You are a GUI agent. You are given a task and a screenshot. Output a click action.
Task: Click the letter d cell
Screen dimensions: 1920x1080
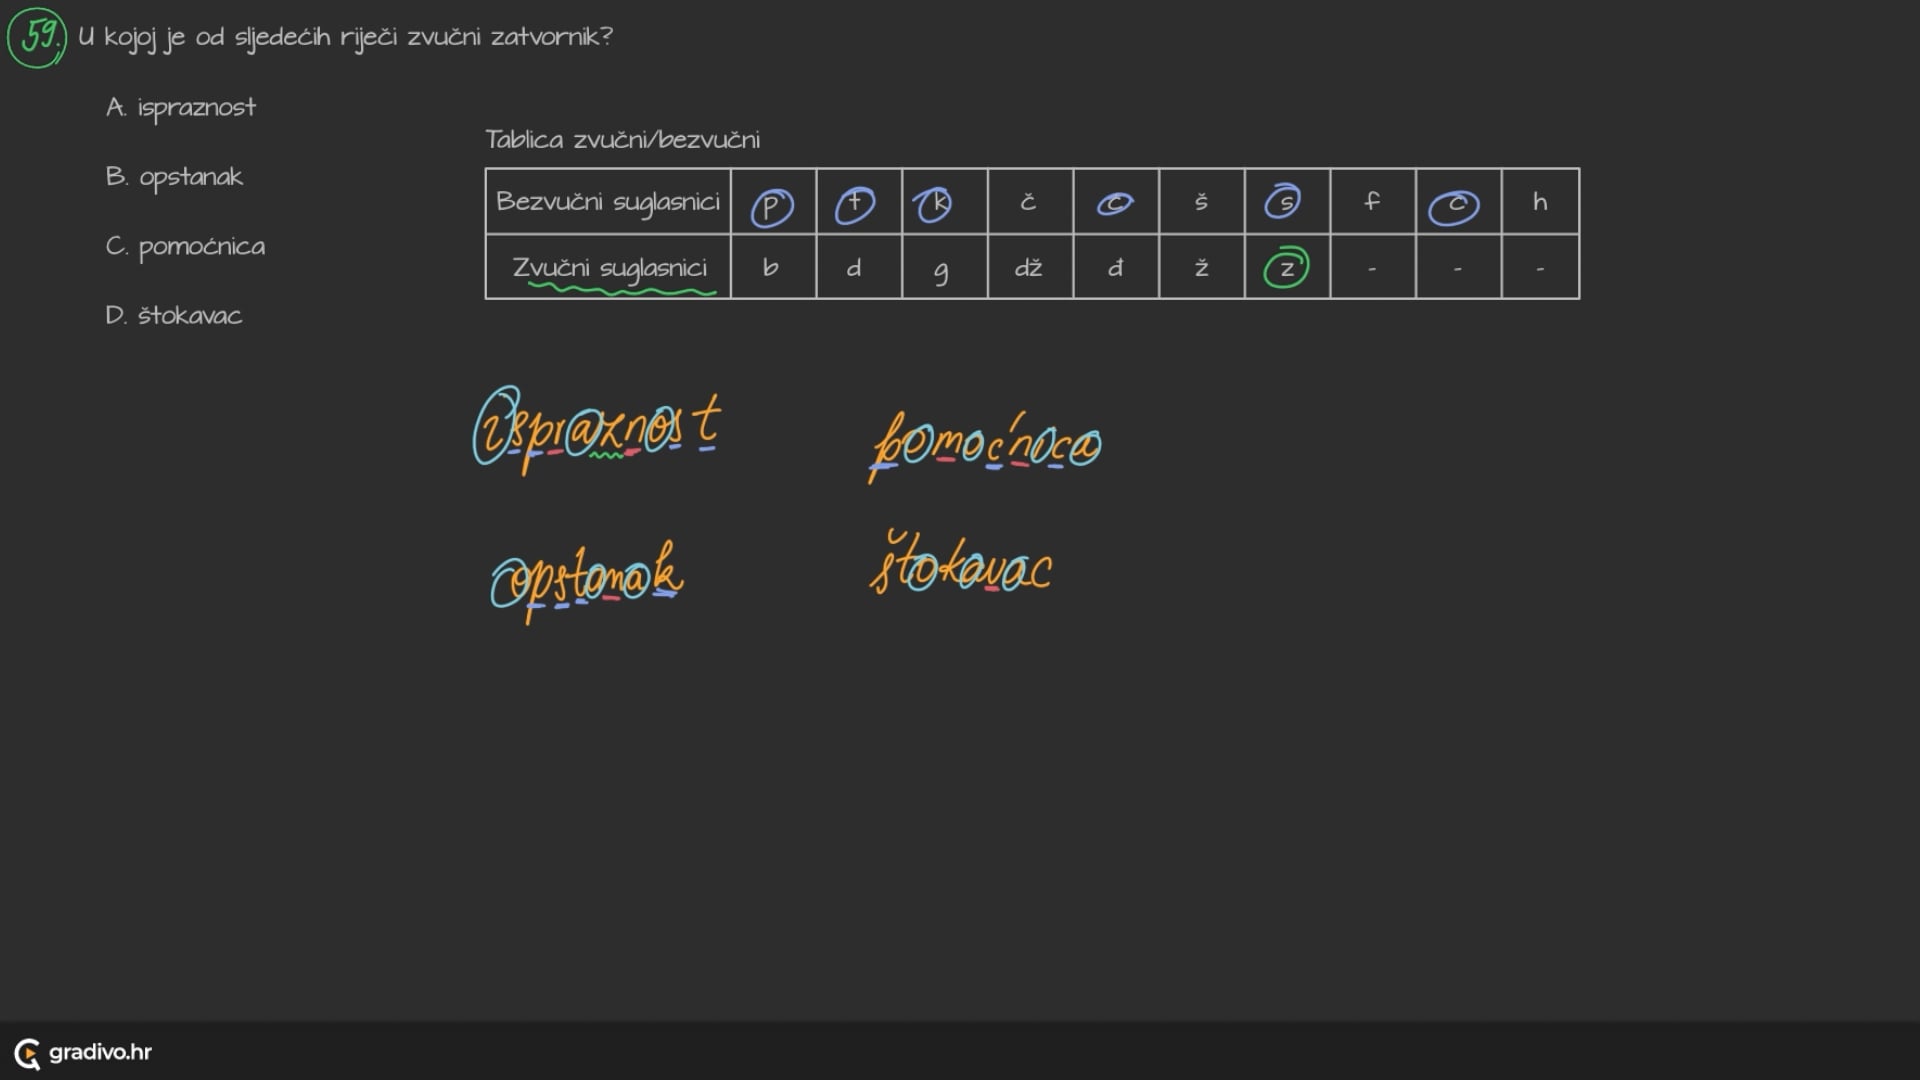tap(859, 267)
